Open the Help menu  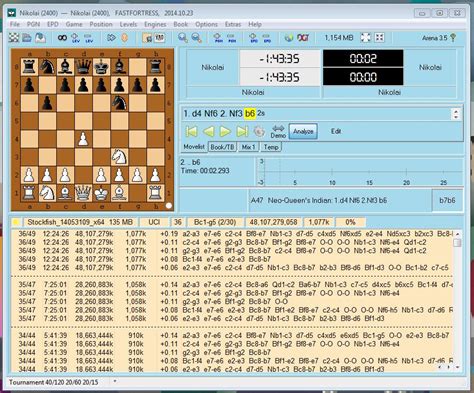click(x=255, y=24)
